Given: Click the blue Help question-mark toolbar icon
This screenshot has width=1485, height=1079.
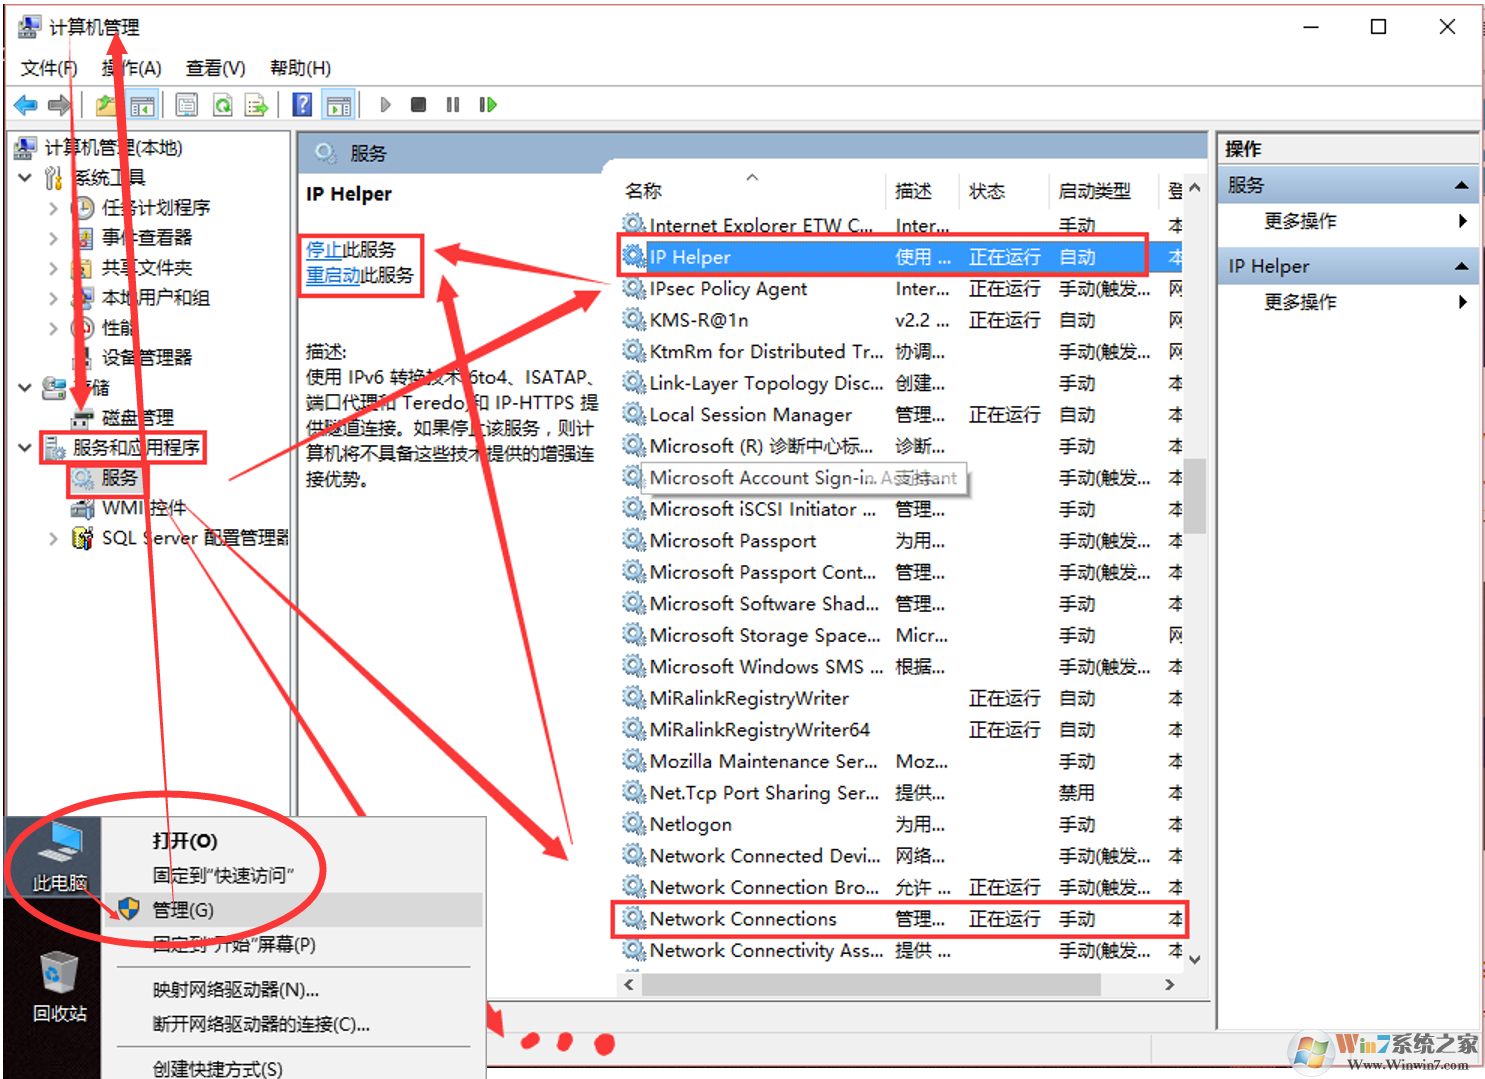Looking at the screenshot, I should 302,105.
